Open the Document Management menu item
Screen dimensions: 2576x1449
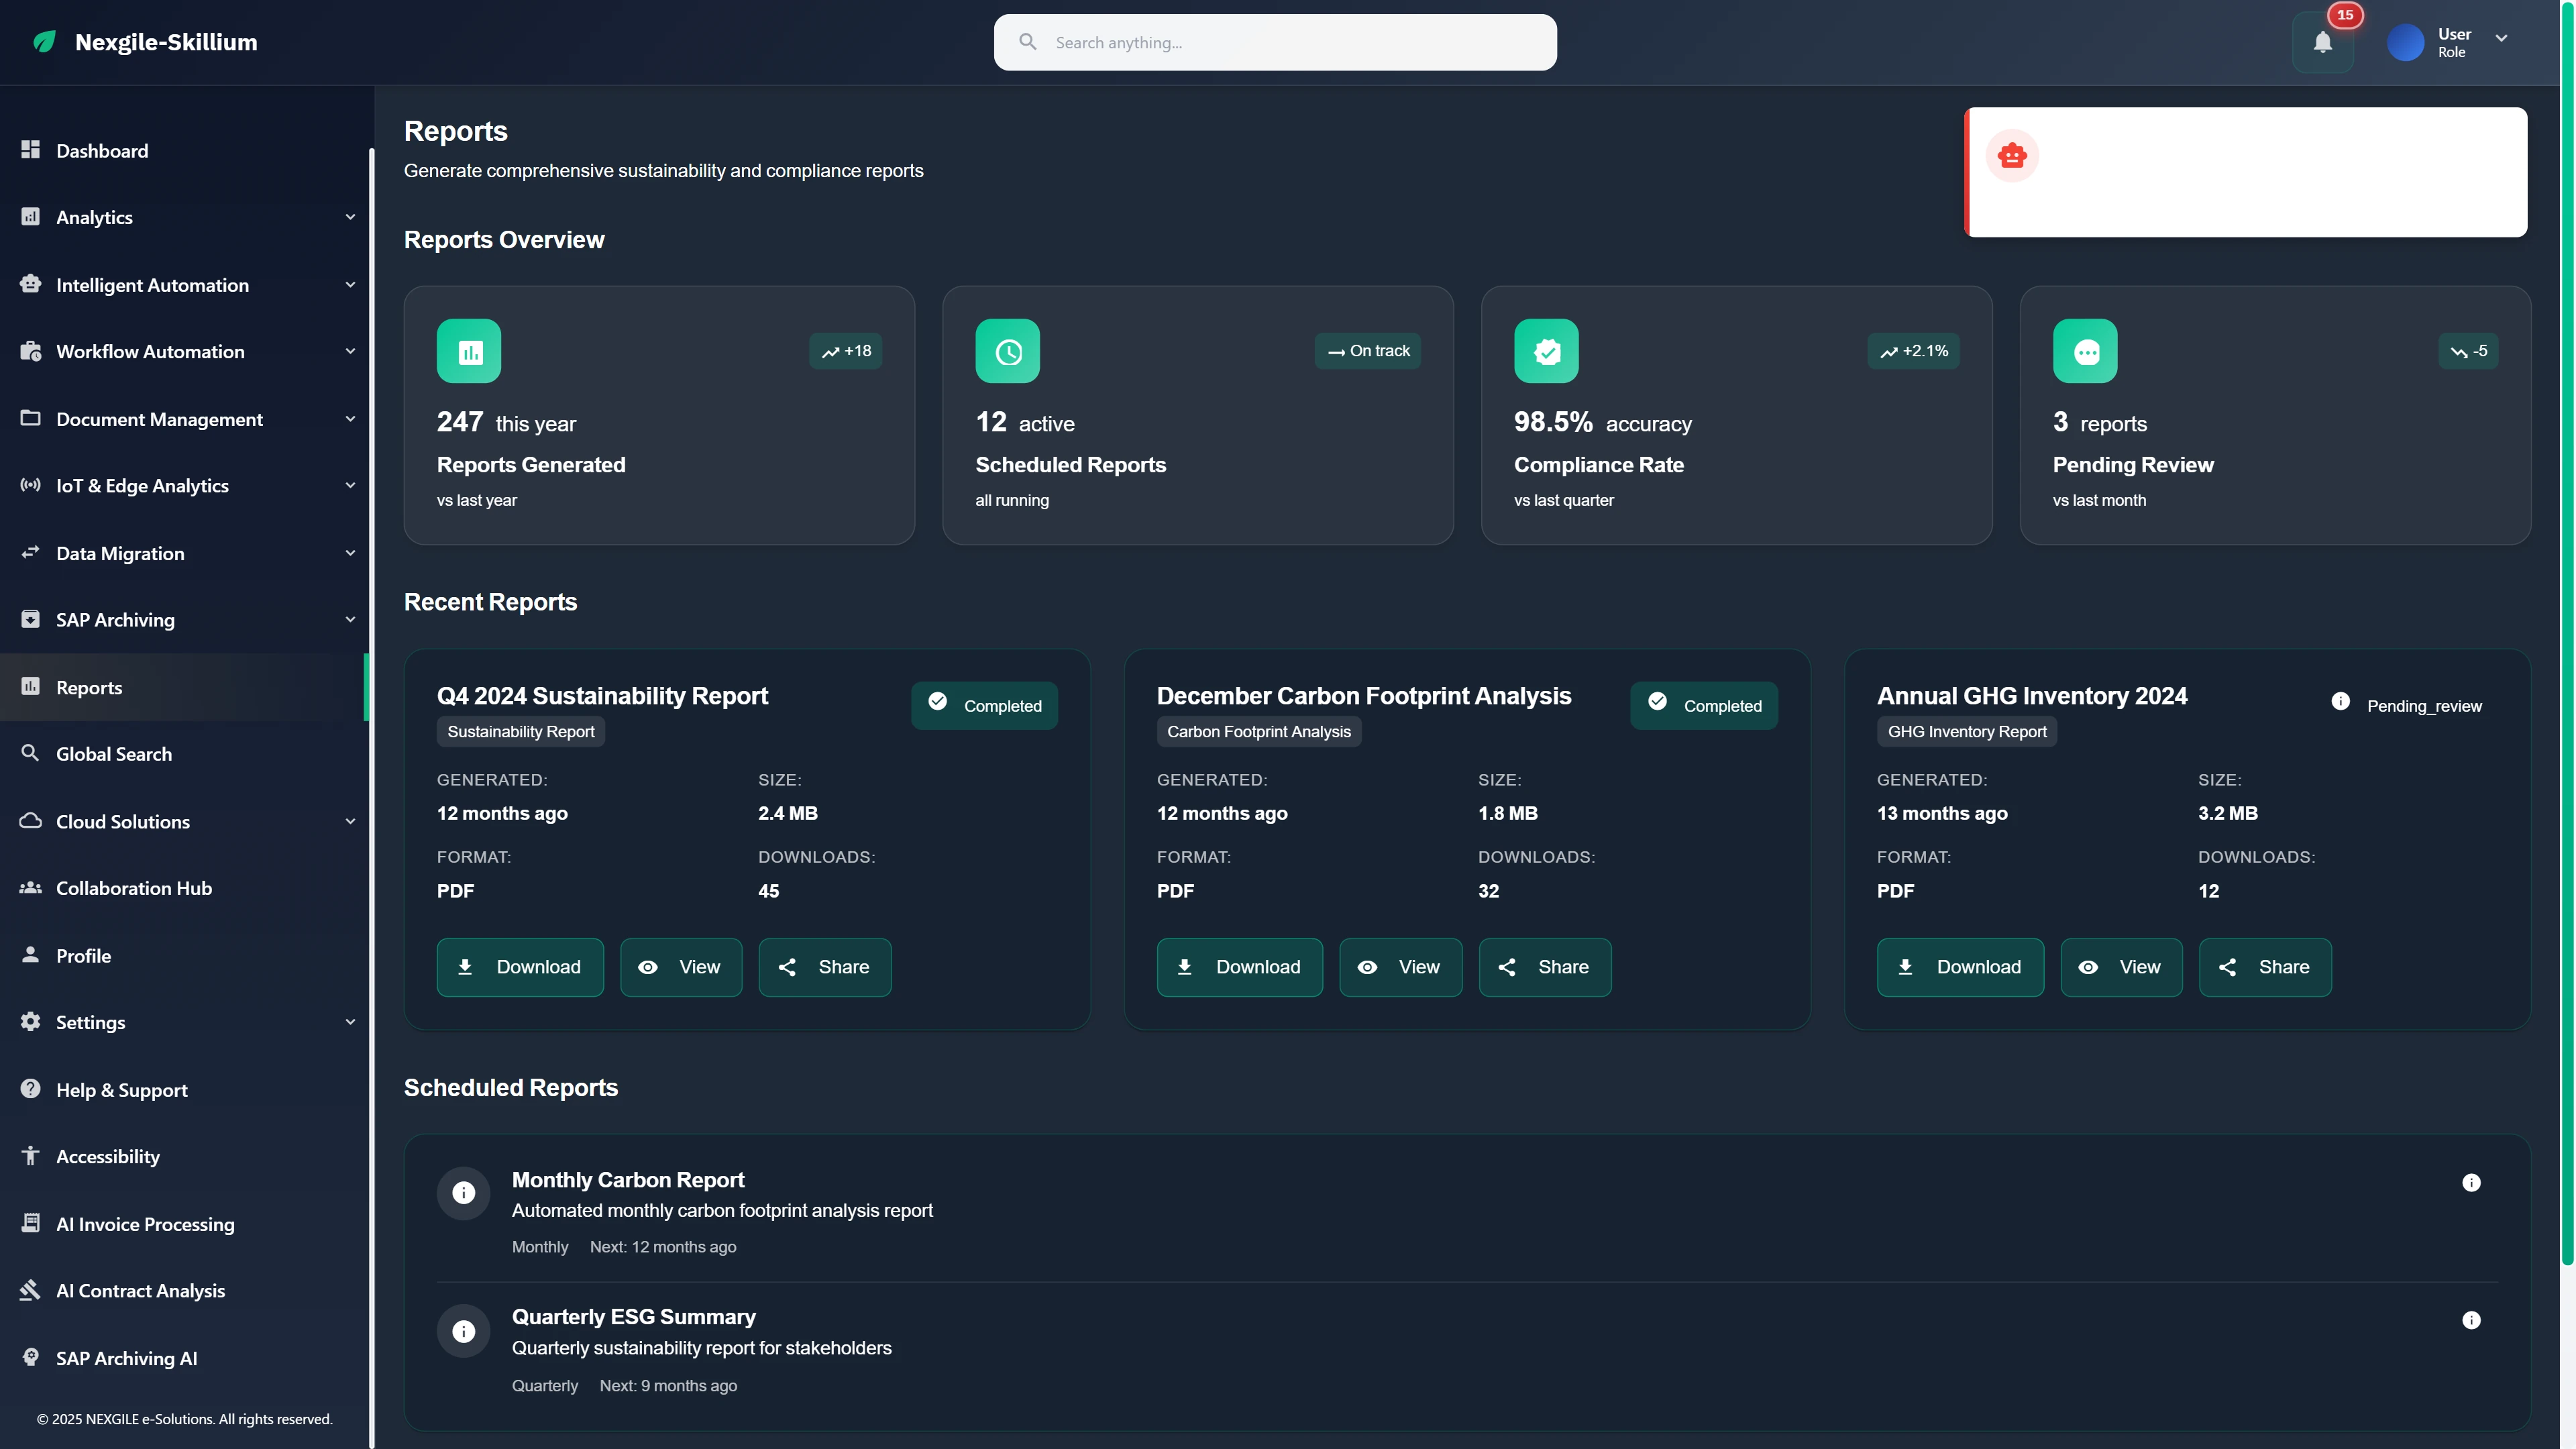pos(159,419)
